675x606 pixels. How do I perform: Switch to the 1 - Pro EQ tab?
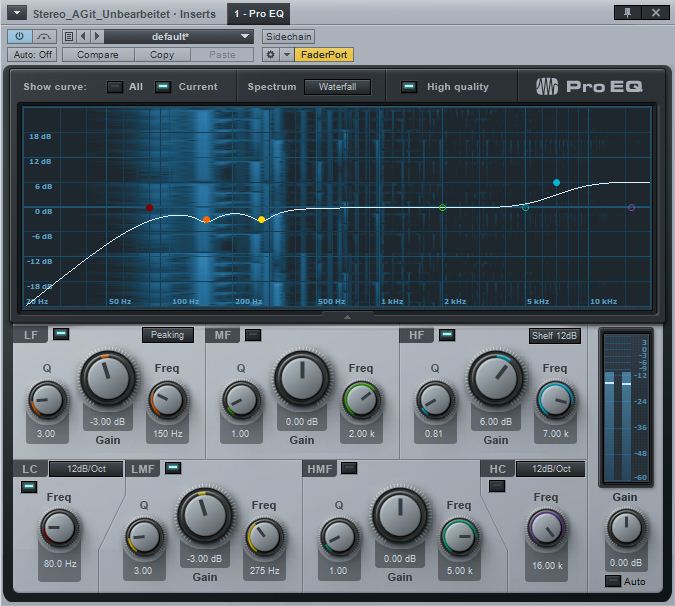click(x=259, y=14)
